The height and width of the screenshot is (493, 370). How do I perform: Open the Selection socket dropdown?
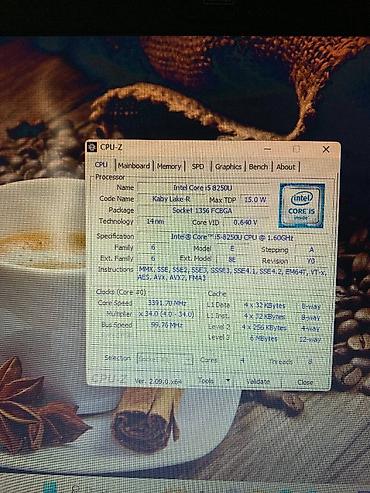165,360
